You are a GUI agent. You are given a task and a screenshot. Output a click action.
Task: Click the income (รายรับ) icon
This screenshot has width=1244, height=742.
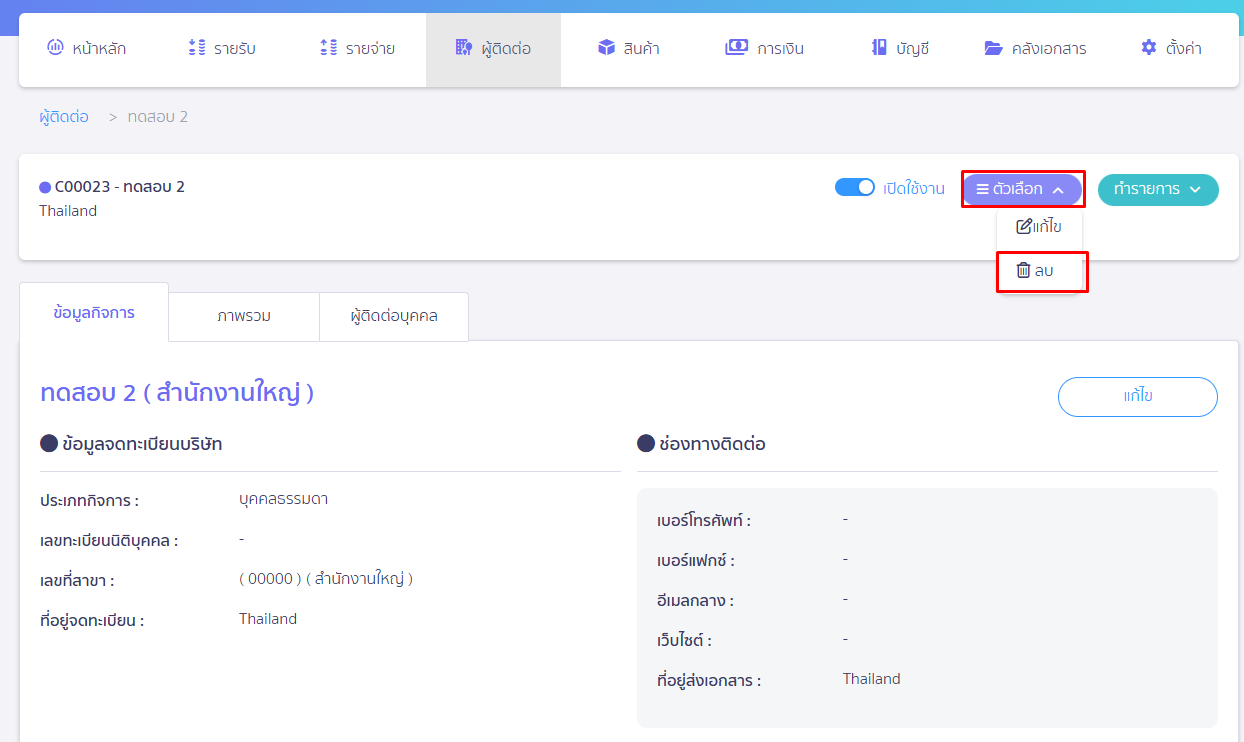(197, 48)
